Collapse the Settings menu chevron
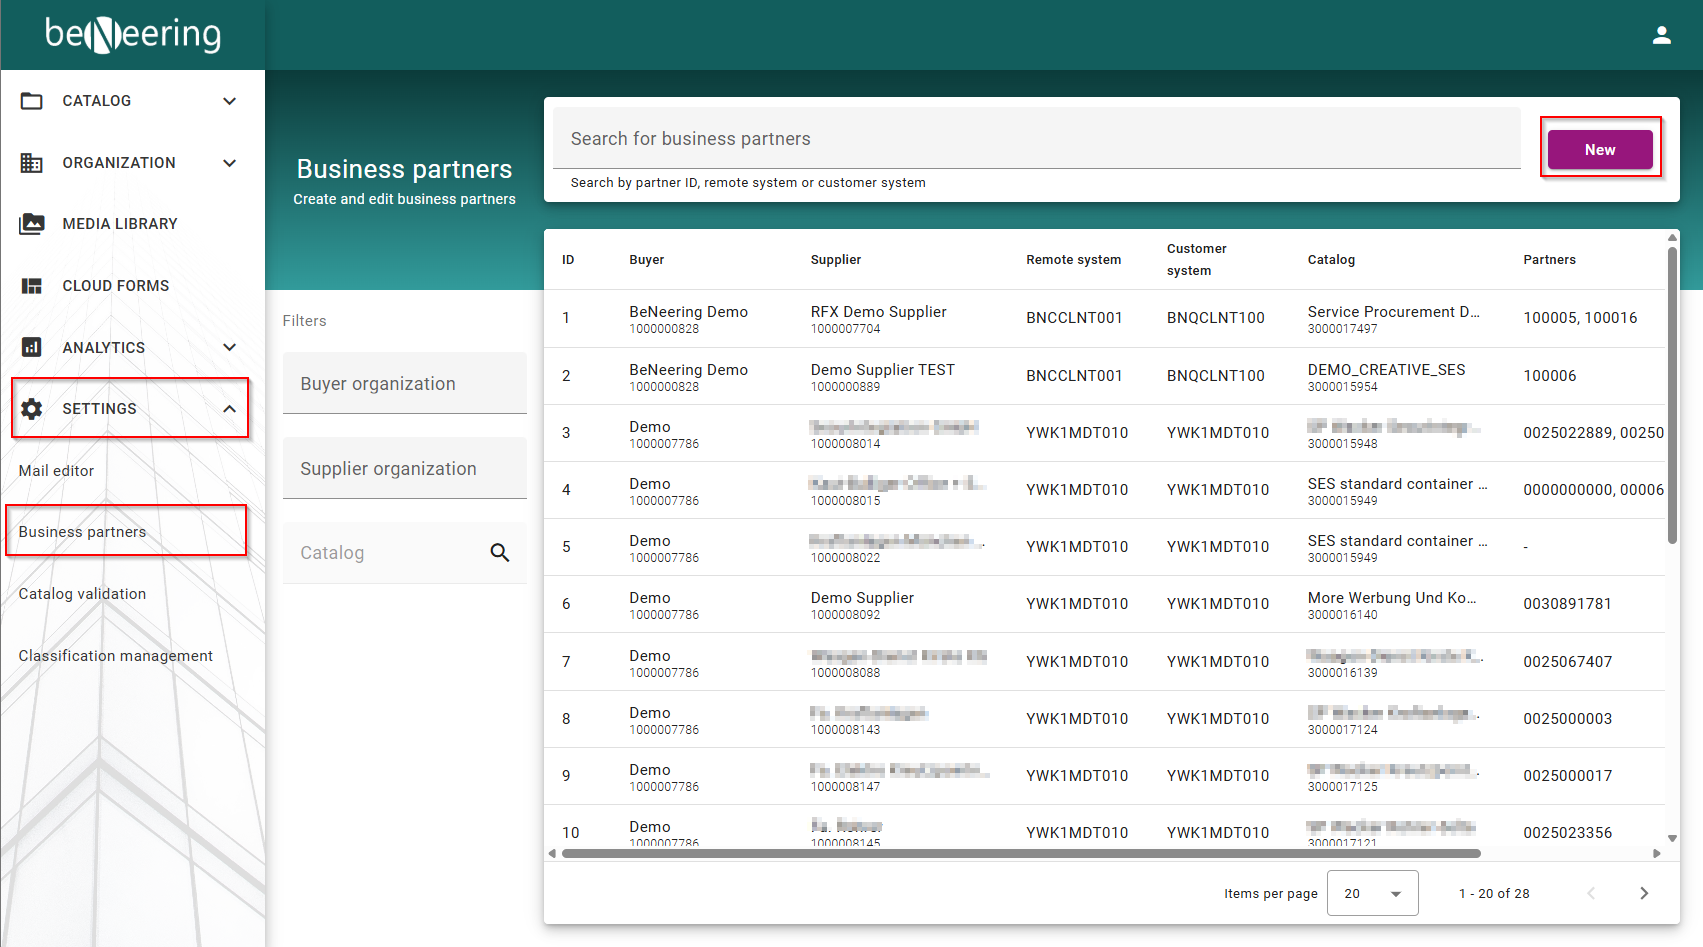1703x947 pixels. pos(229,409)
